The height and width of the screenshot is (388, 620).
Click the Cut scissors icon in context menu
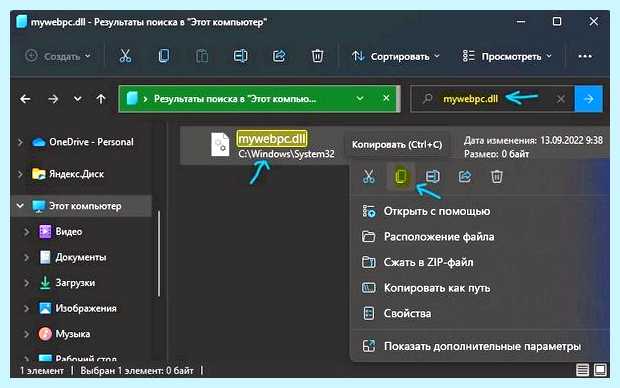click(369, 176)
